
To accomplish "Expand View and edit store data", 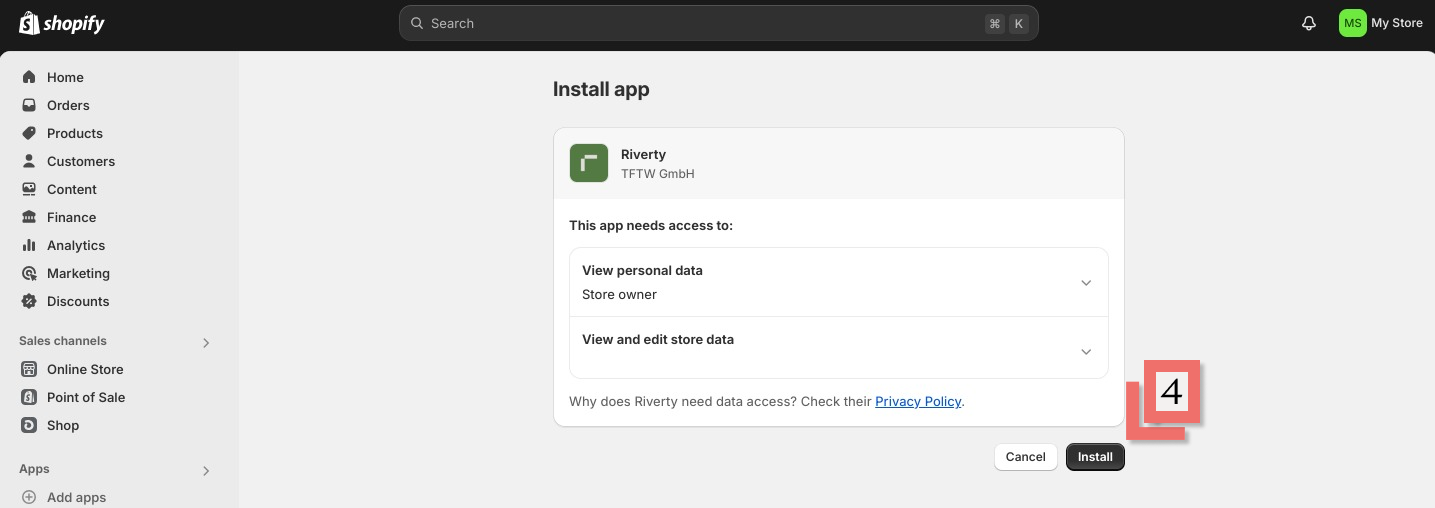I will tap(1086, 352).
